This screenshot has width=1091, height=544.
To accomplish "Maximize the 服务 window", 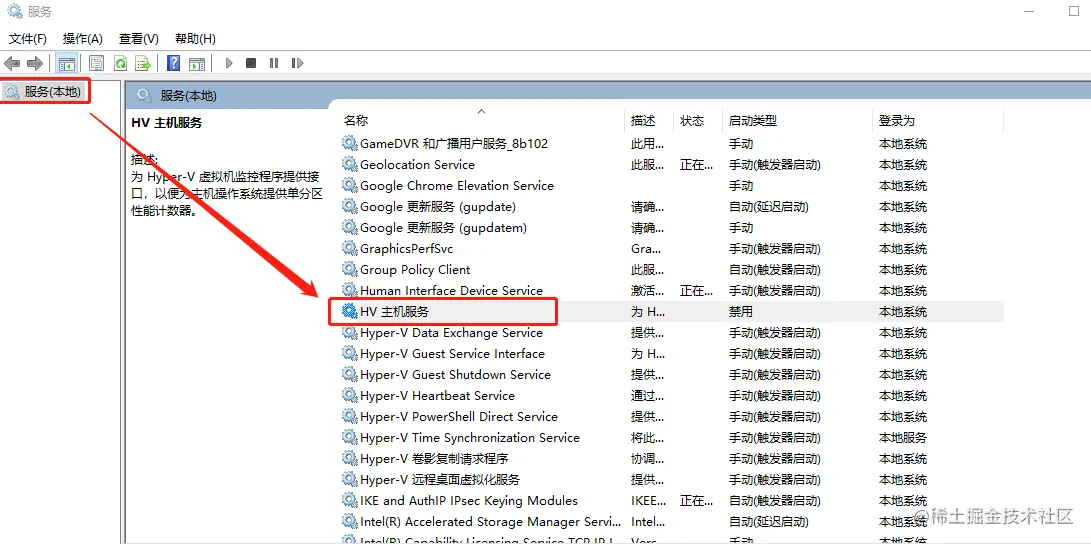I will [x=1074, y=11].
